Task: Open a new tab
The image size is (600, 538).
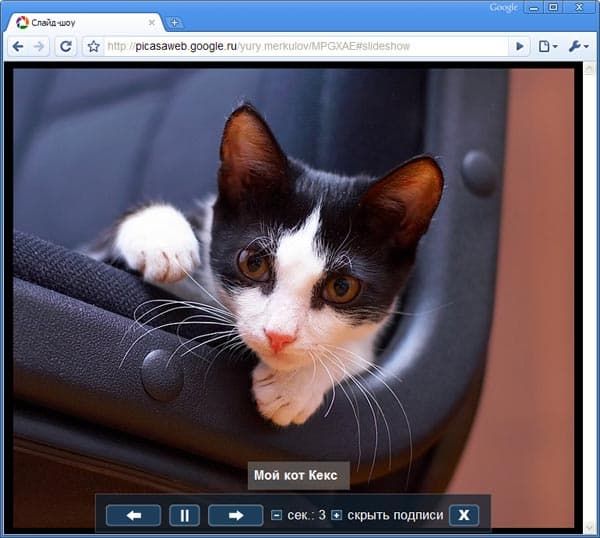Action: (x=174, y=23)
